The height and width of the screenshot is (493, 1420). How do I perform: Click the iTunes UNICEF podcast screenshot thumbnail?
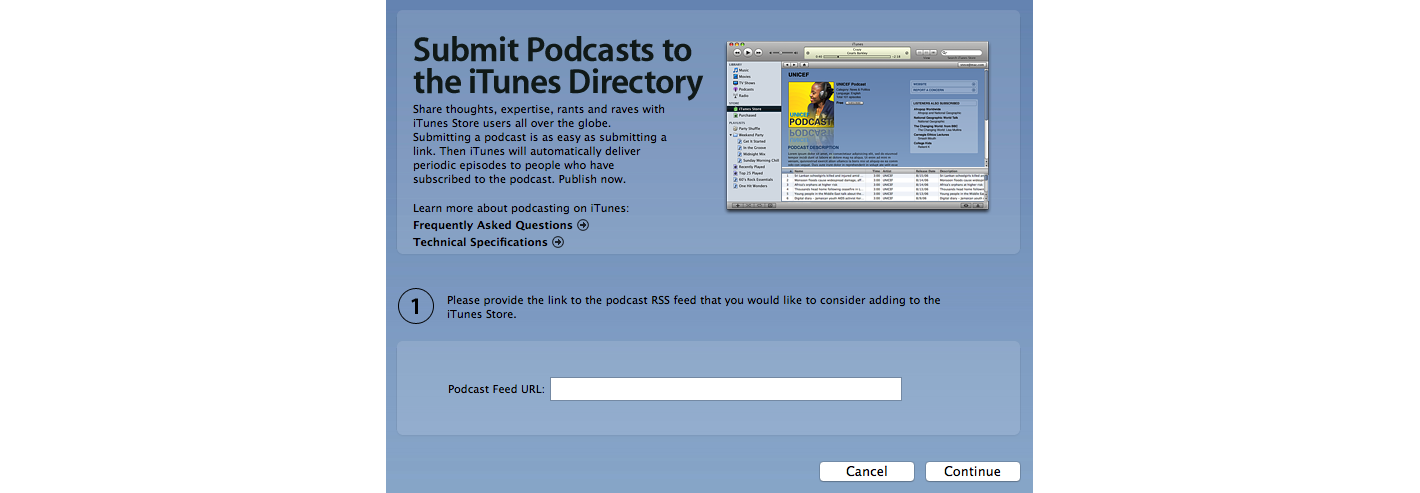[857, 126]
